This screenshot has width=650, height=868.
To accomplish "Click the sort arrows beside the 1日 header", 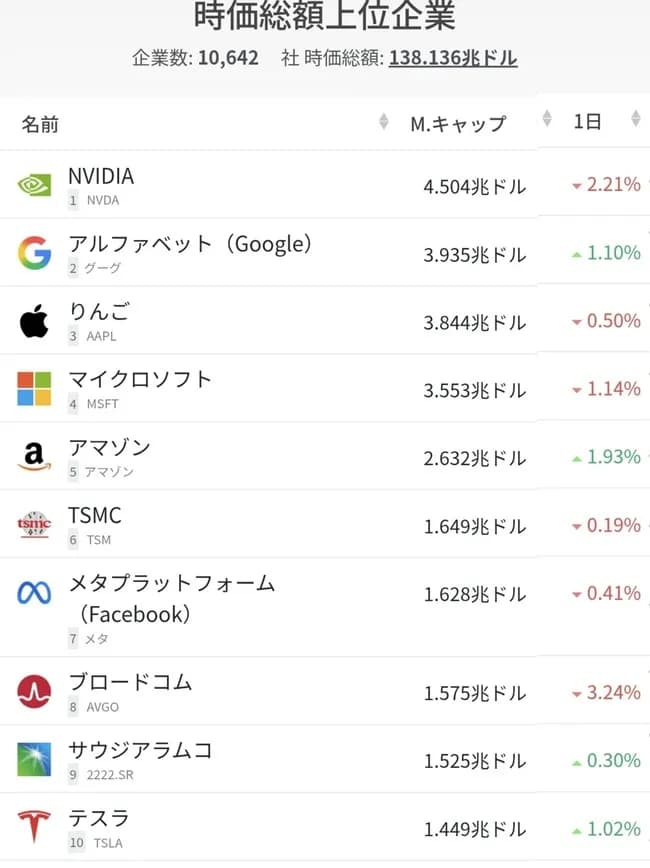I will point(637,118).
